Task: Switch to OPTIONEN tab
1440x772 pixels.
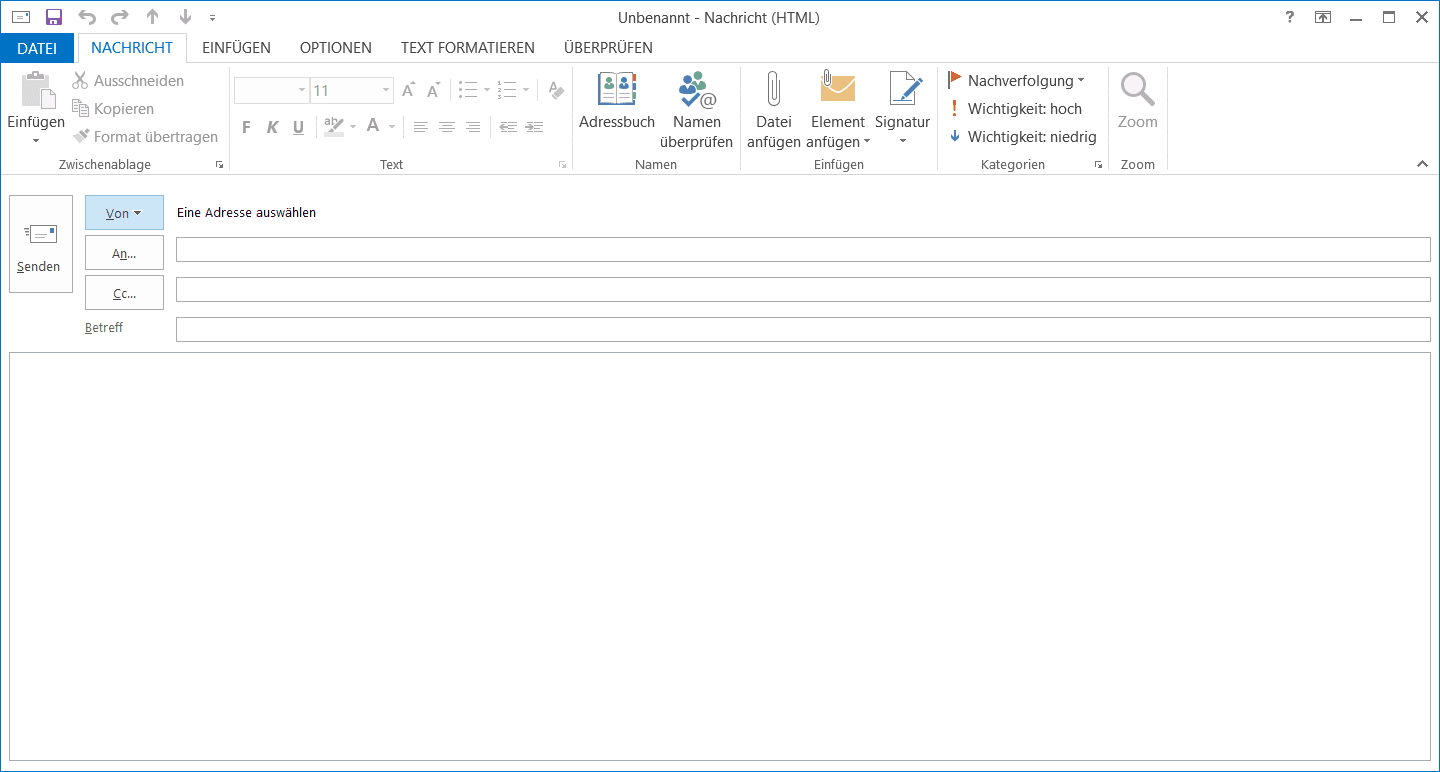Action: tap(336, 48)
